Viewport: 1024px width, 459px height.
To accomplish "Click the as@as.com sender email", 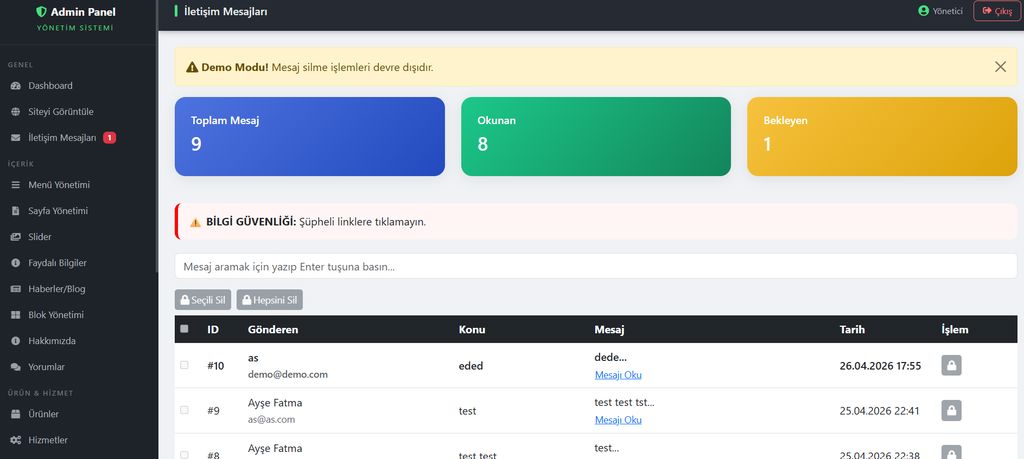I will click(x=272, y=420).
